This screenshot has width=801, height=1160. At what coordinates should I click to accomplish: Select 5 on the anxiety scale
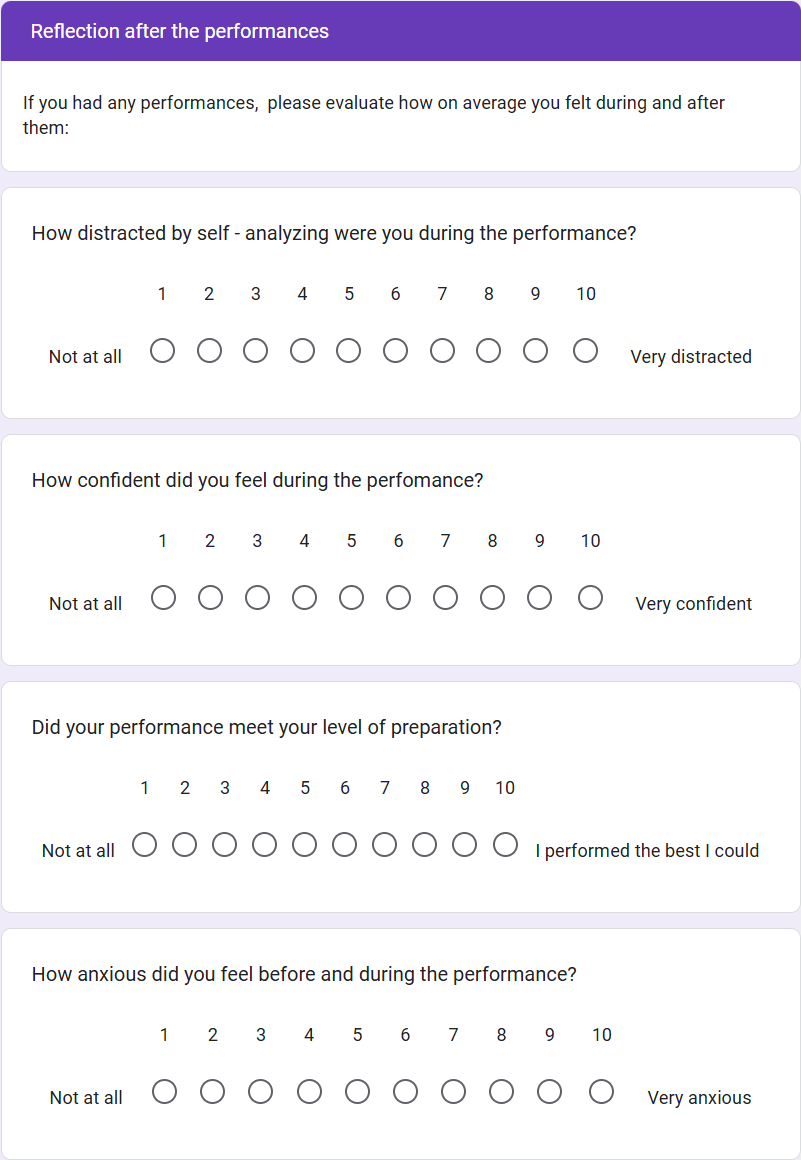click(x=357, y=1092)
